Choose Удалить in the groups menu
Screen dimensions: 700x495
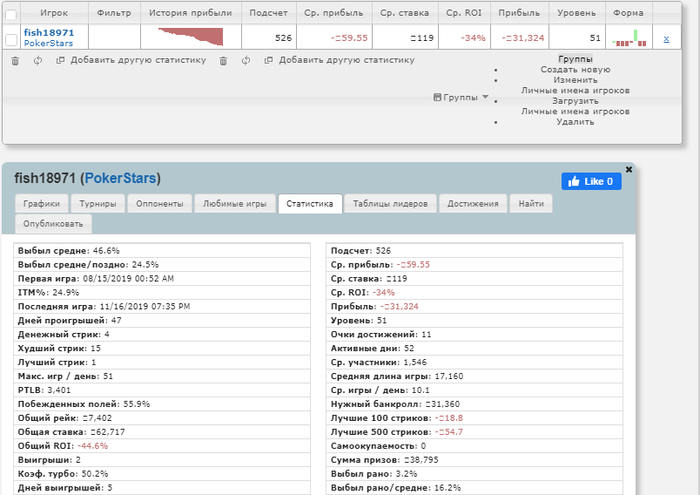[575, 122]
